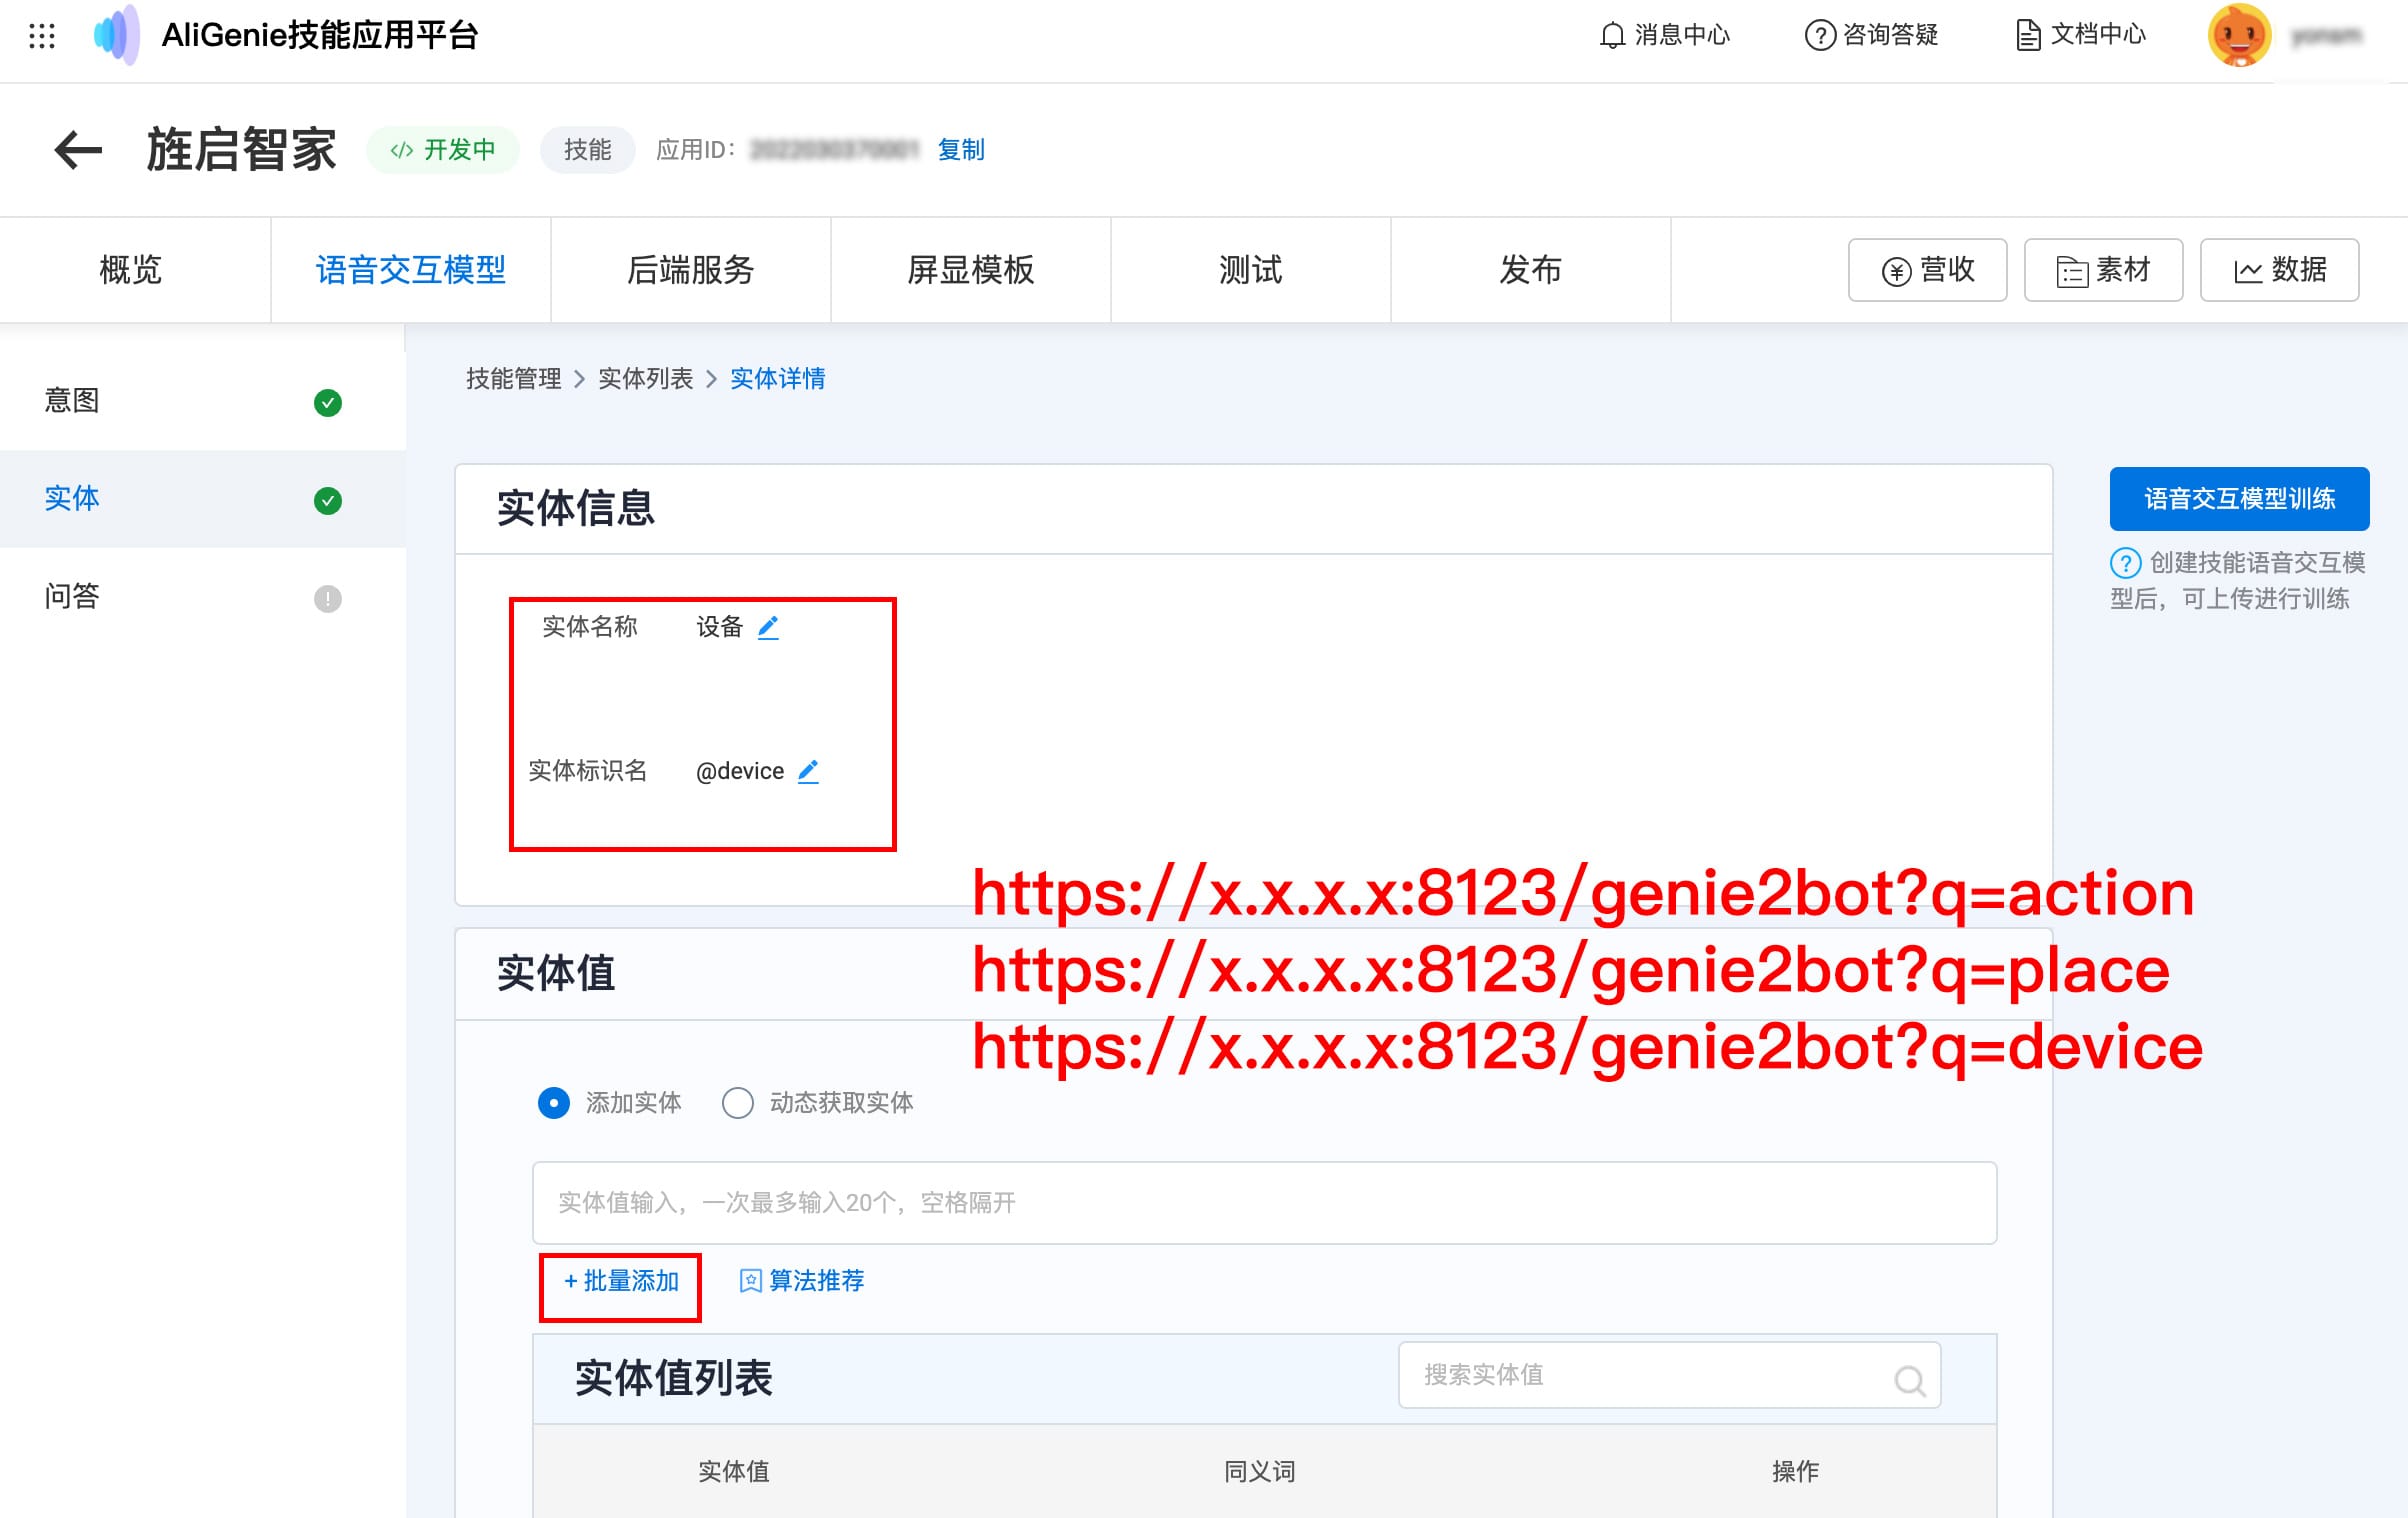Go to 实体列表 in the breadcrumb

[646, 379]
